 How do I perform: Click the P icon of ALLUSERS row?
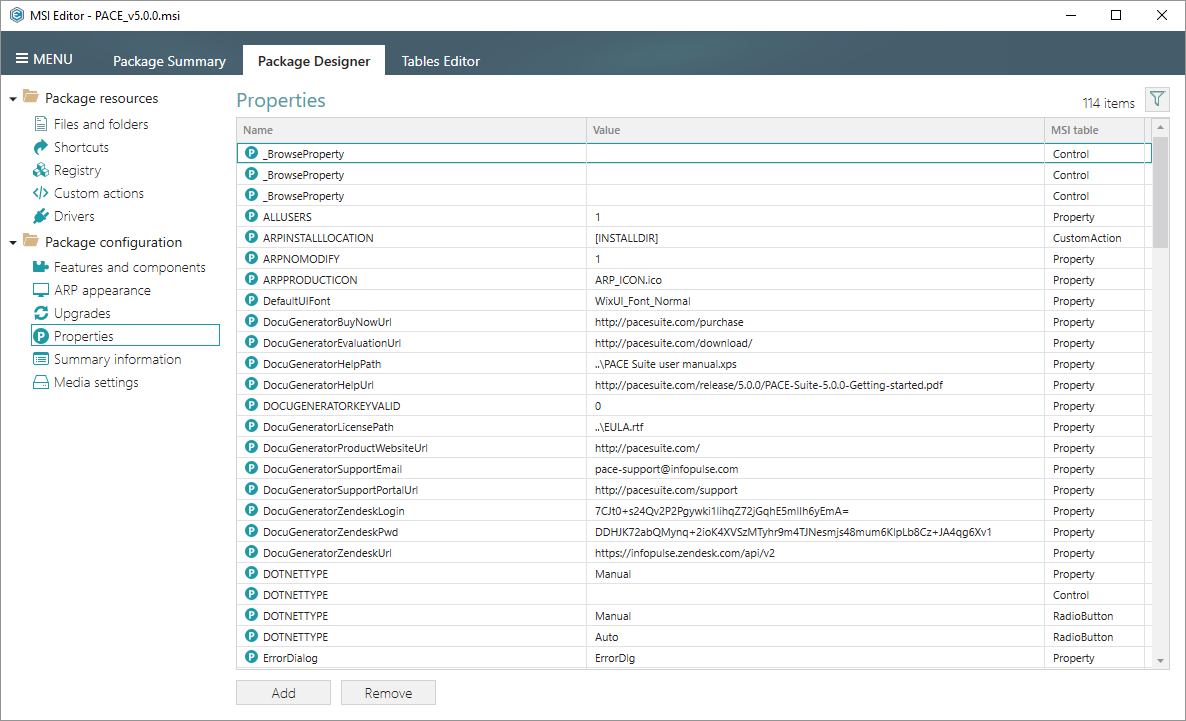[252, 216]
